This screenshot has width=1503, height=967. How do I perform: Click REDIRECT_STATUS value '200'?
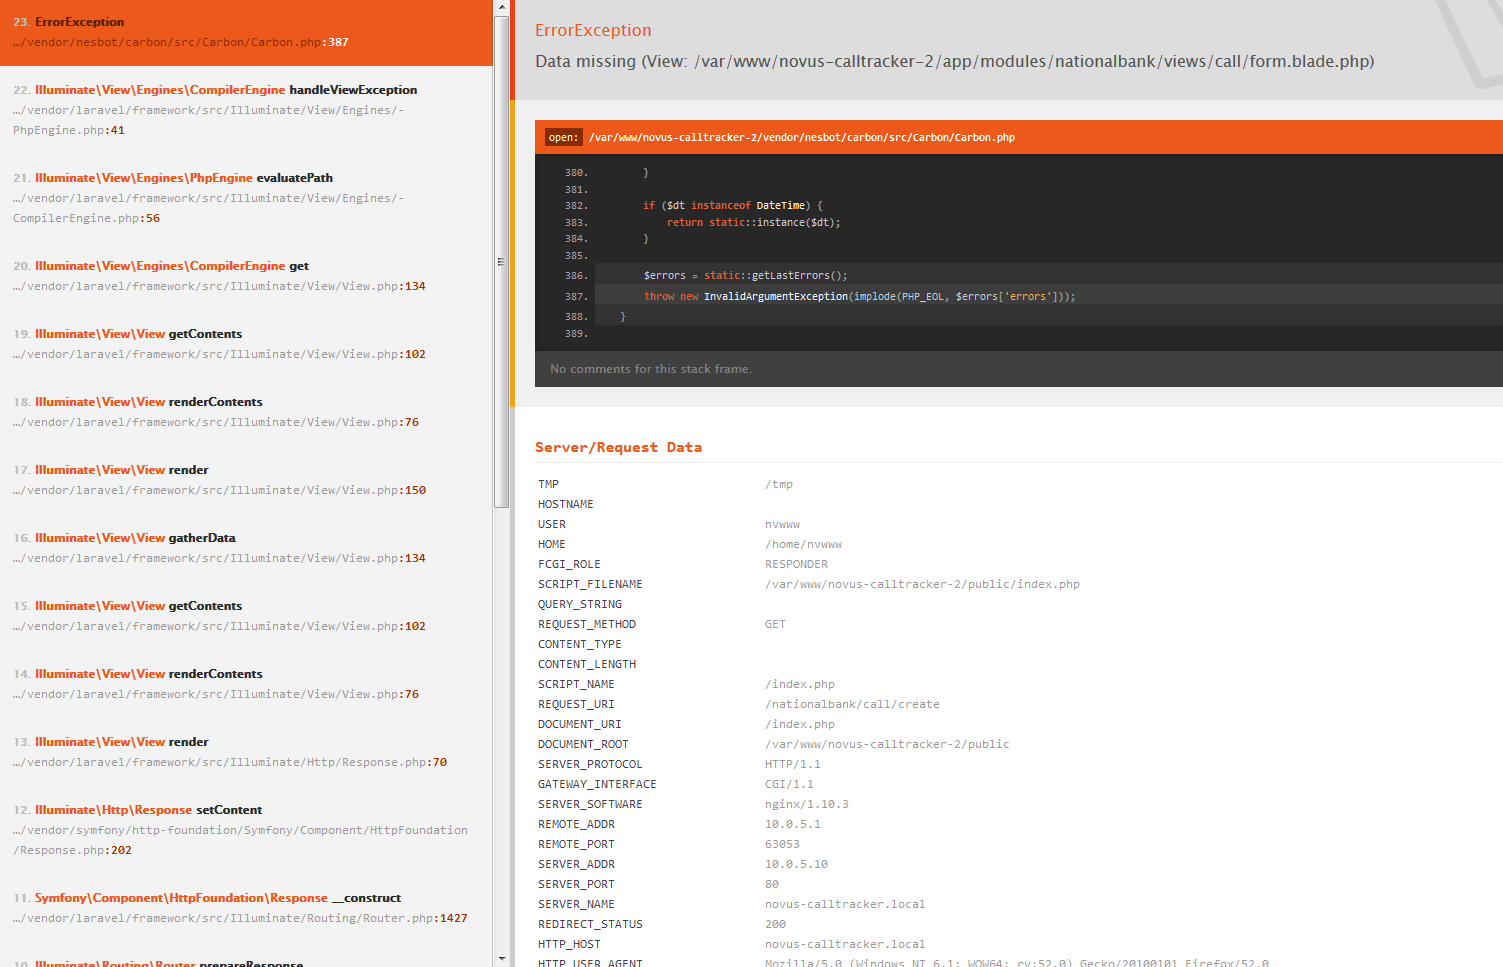775,924
